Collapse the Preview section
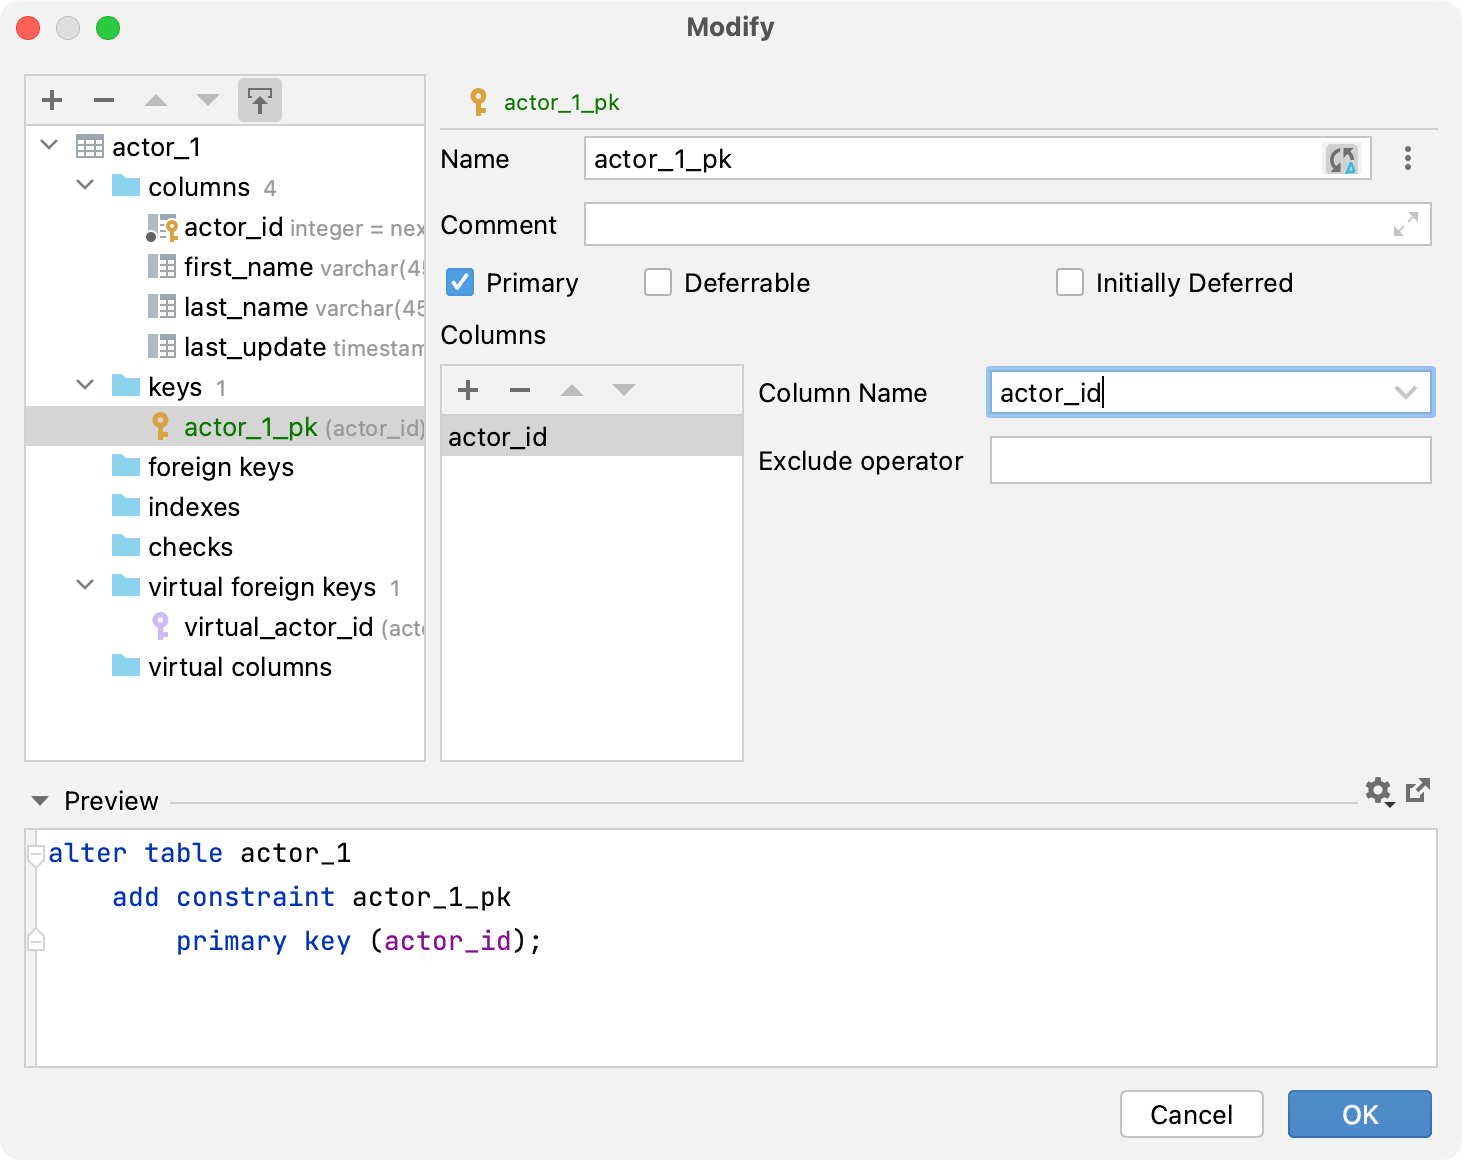This screenshot has height=1160, width=1462. tap(40, 800)
